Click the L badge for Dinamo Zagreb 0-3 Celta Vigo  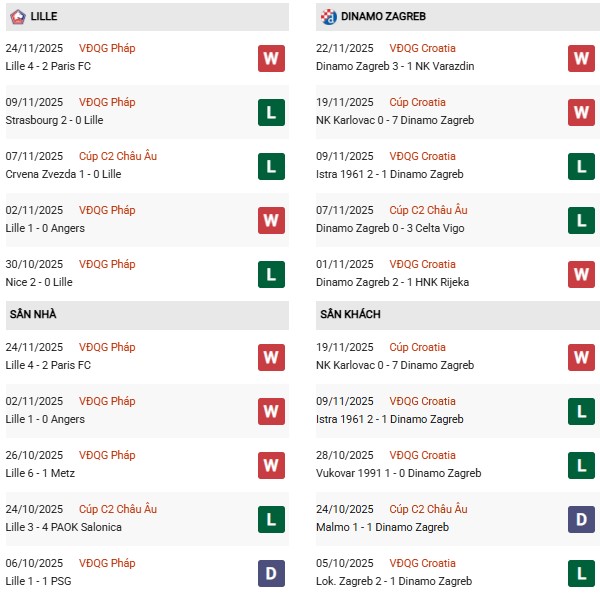[581, 220]
